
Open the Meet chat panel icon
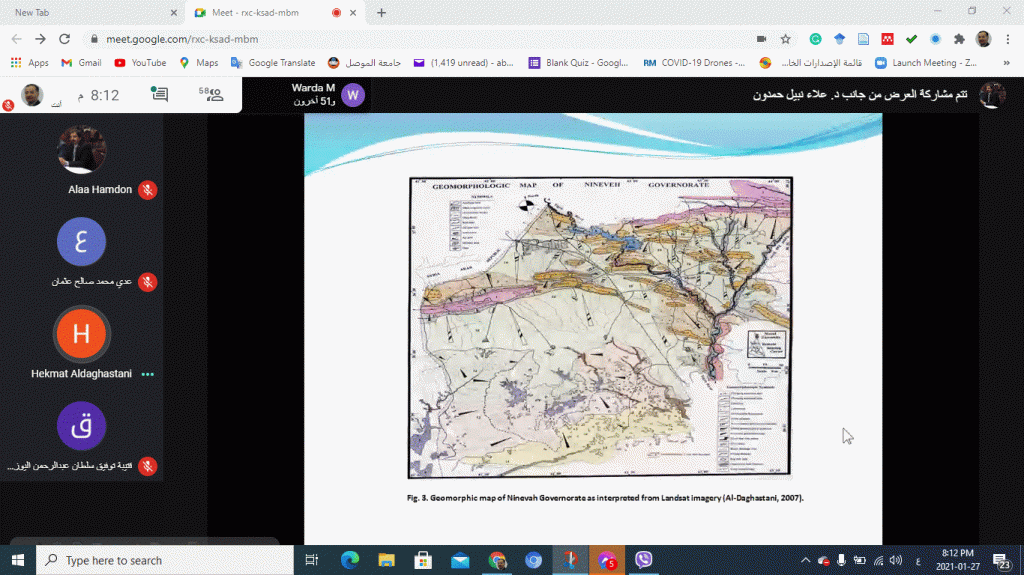click(159, 95)
